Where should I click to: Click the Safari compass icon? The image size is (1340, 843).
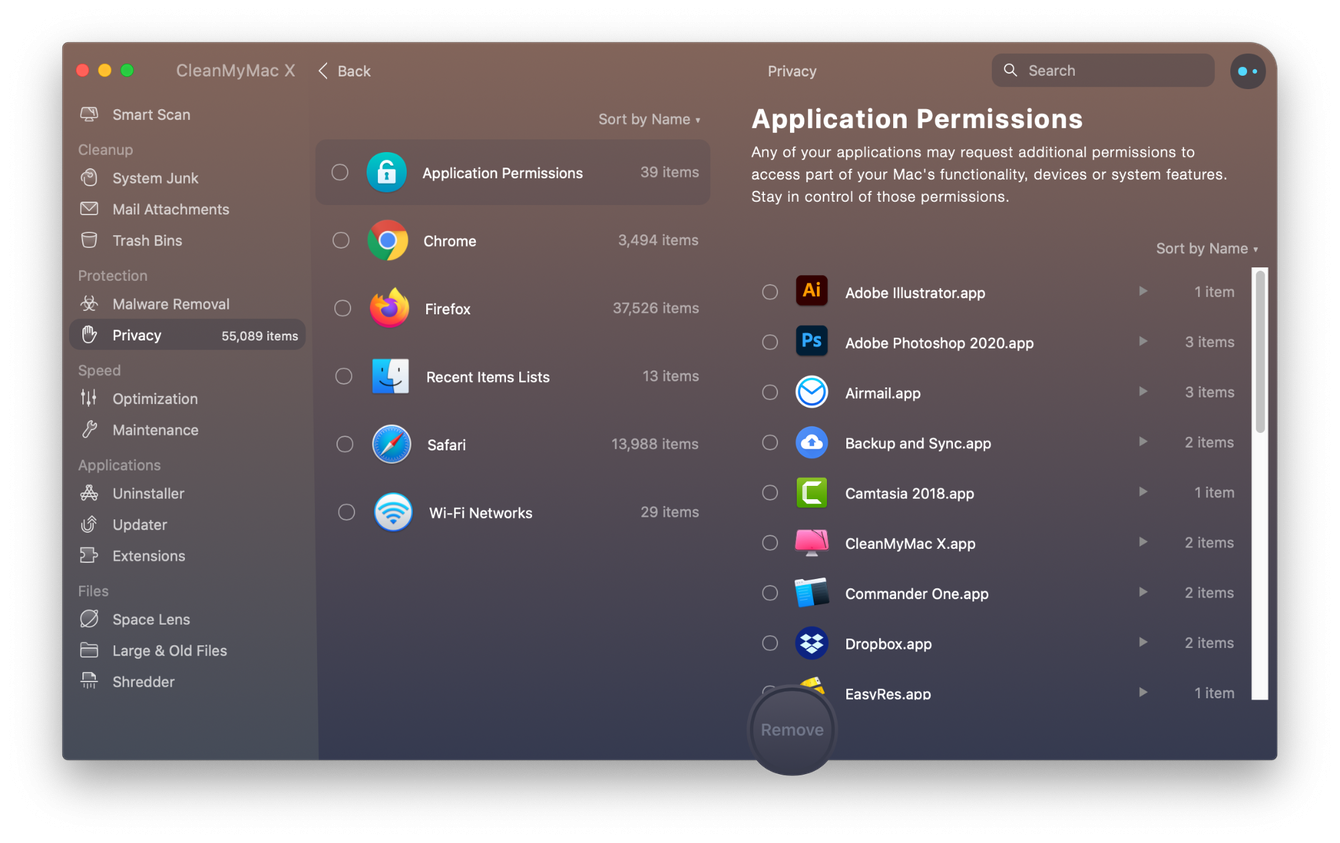click(391, 444)
